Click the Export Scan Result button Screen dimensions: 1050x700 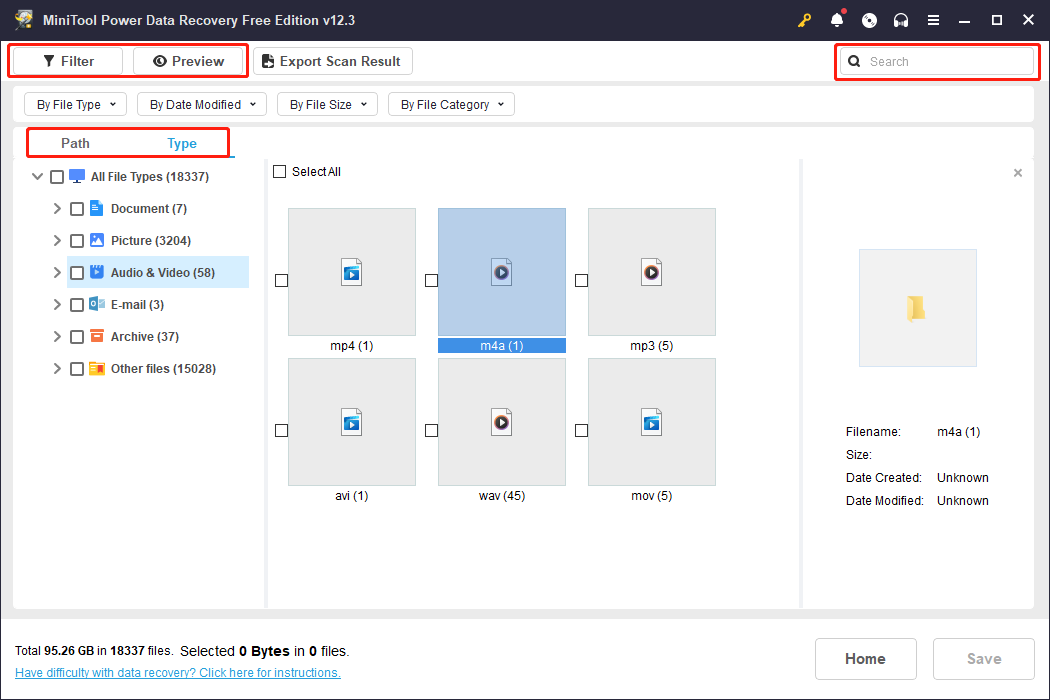(333, 61)
